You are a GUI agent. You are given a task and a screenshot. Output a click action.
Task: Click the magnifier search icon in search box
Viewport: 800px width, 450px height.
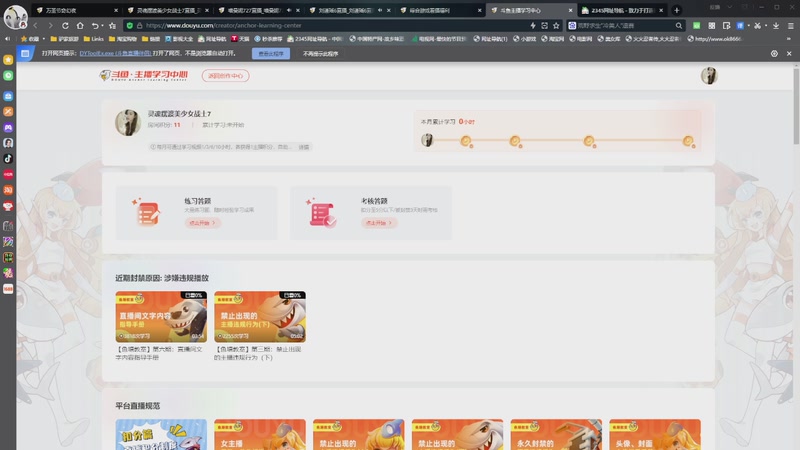click(679, 26)
